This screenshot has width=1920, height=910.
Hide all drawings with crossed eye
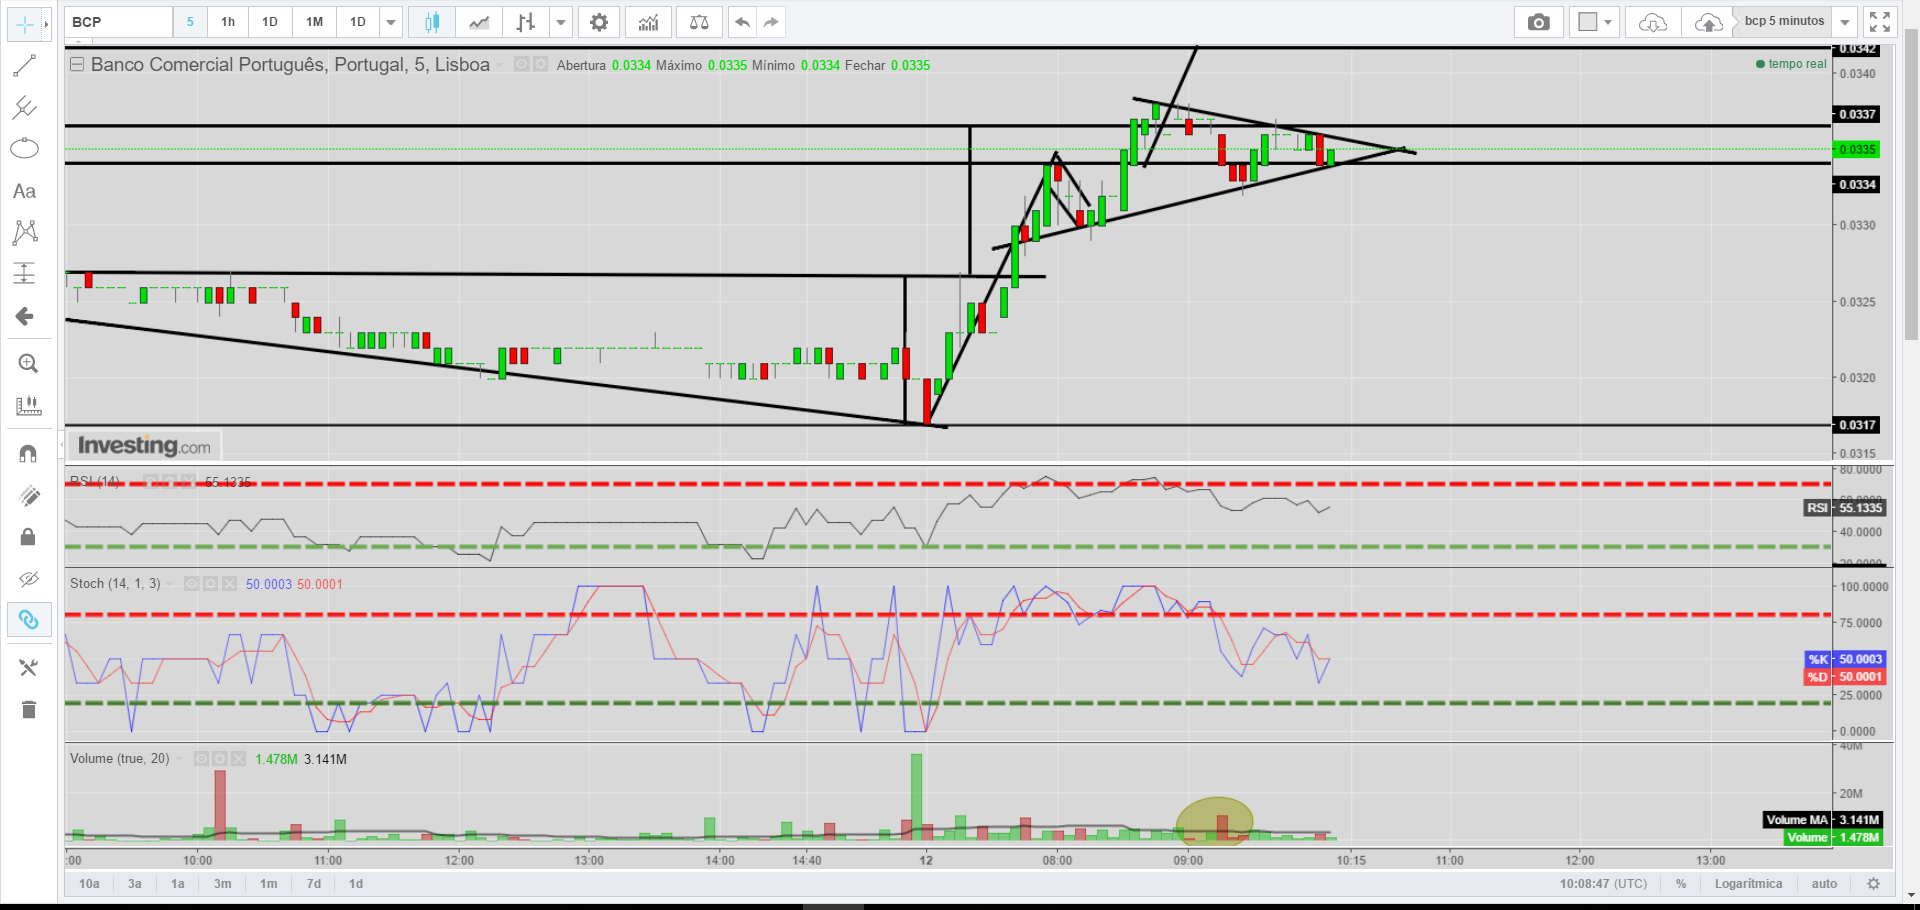pos(28,579)
